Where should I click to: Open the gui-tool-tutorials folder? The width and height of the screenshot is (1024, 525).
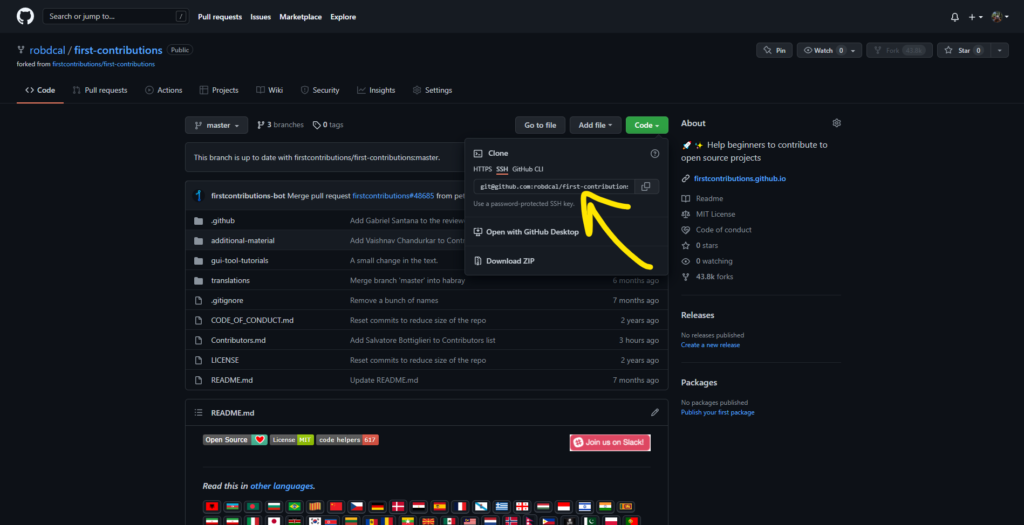(240, 261)
